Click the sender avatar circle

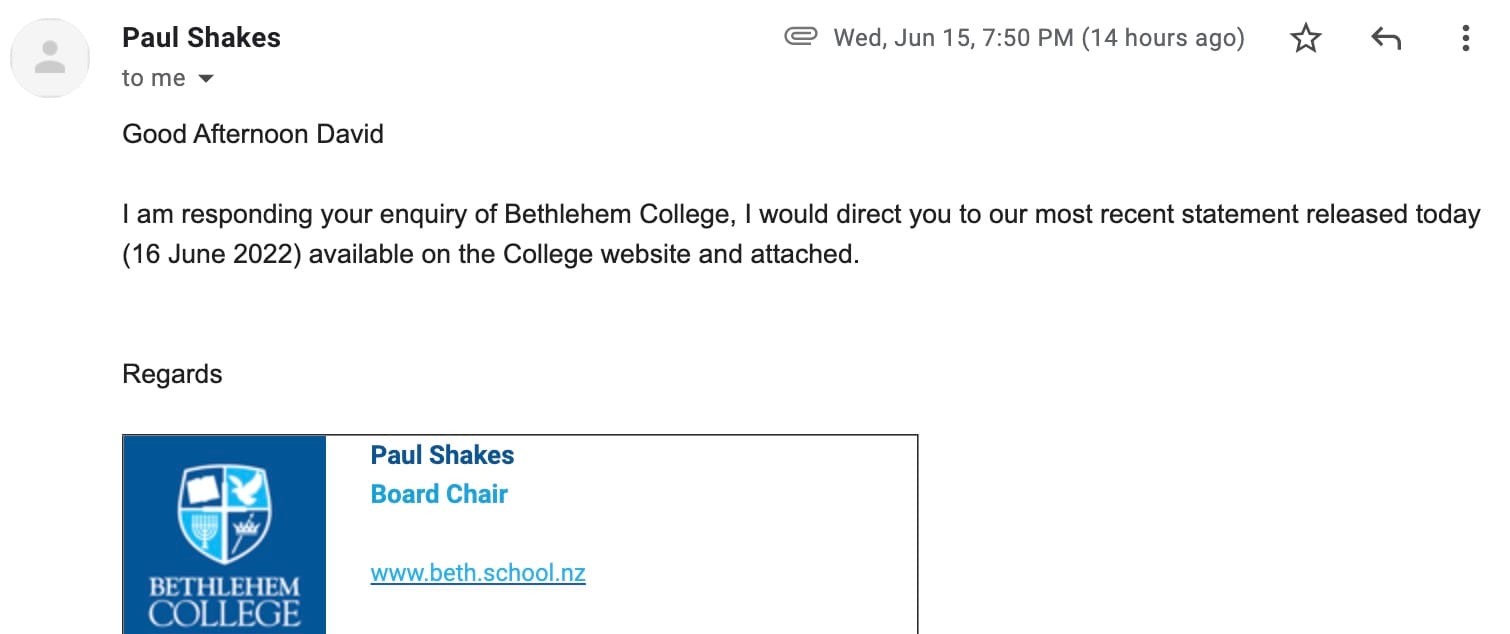[49, 57]
